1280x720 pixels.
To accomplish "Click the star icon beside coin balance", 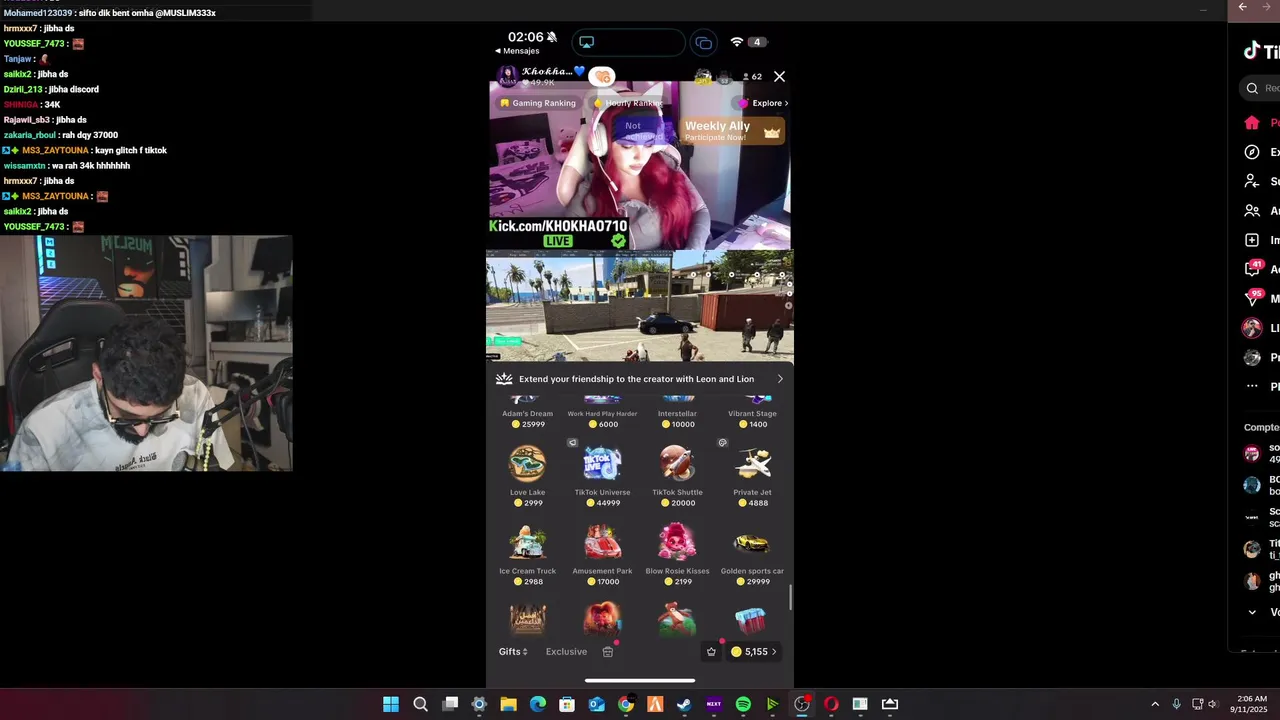I will (x=711, y=652).
